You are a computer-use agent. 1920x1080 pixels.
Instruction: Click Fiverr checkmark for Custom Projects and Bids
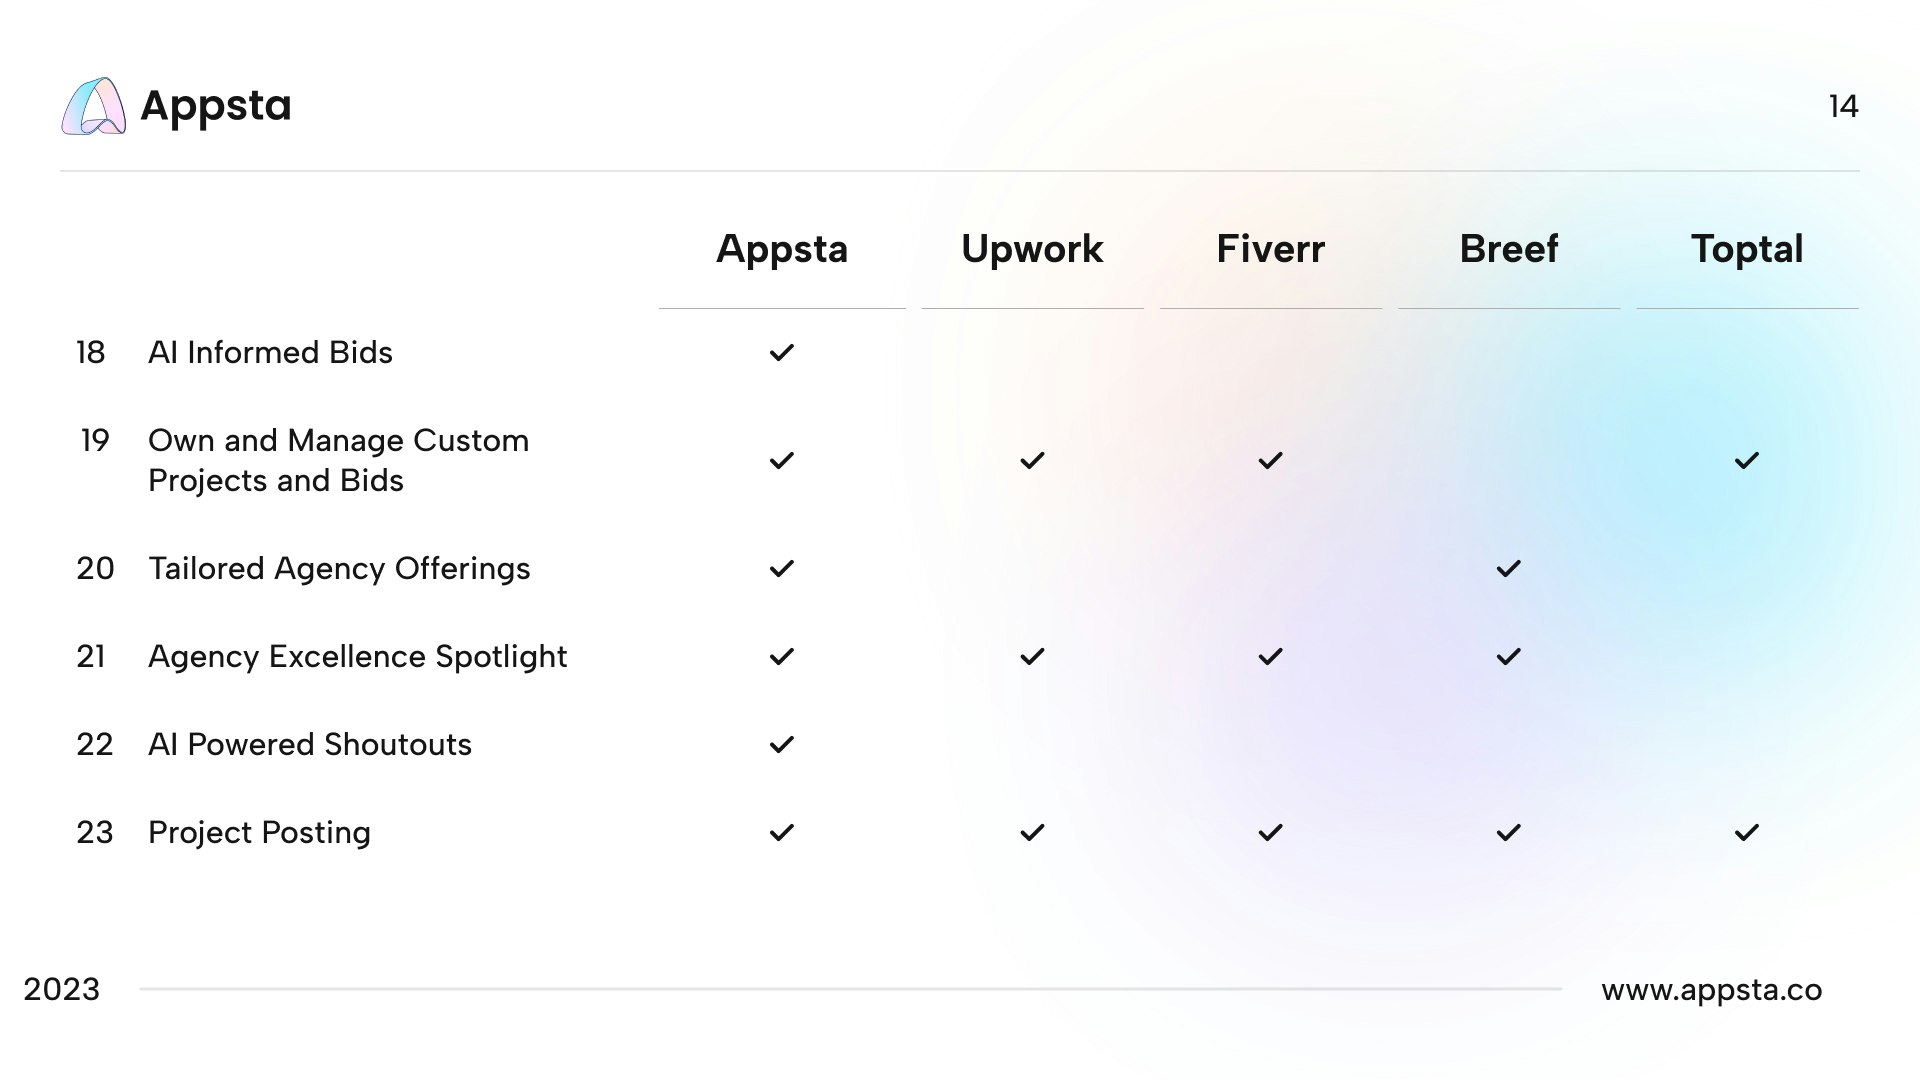pyautogui.click(x=1271, y=461)
